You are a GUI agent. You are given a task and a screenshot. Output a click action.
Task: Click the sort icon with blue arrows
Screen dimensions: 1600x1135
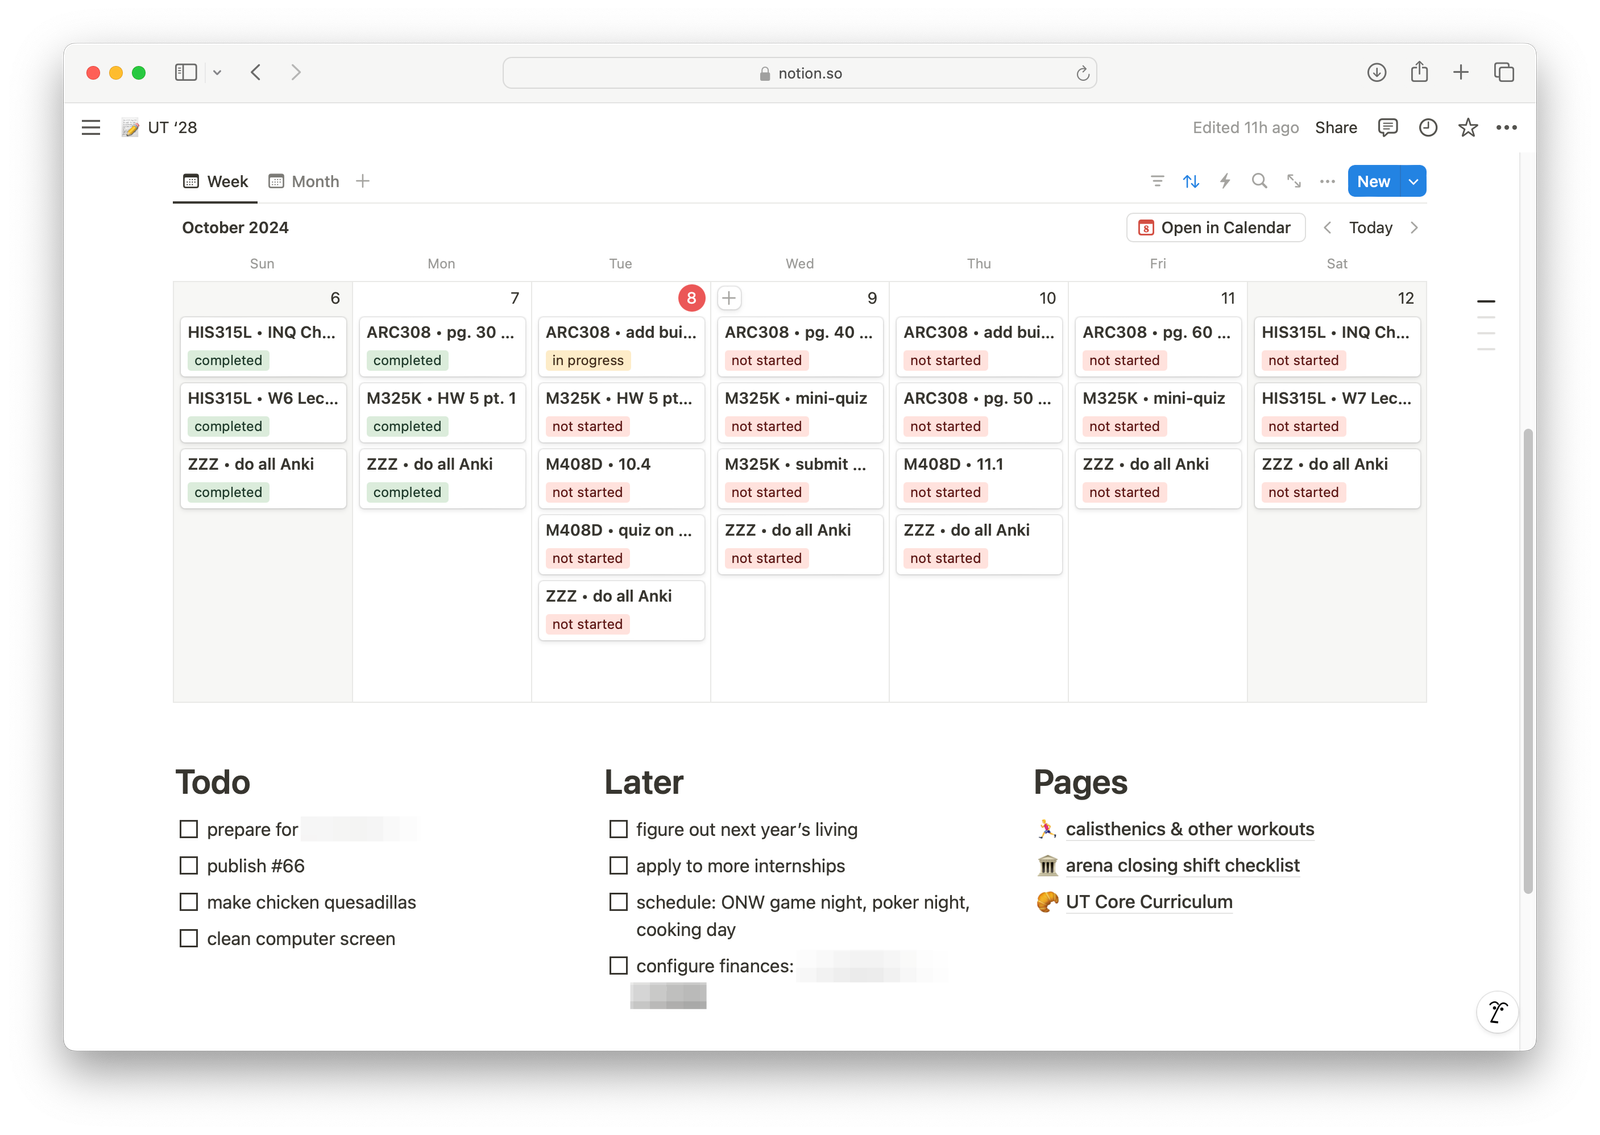pos(1191,181)
